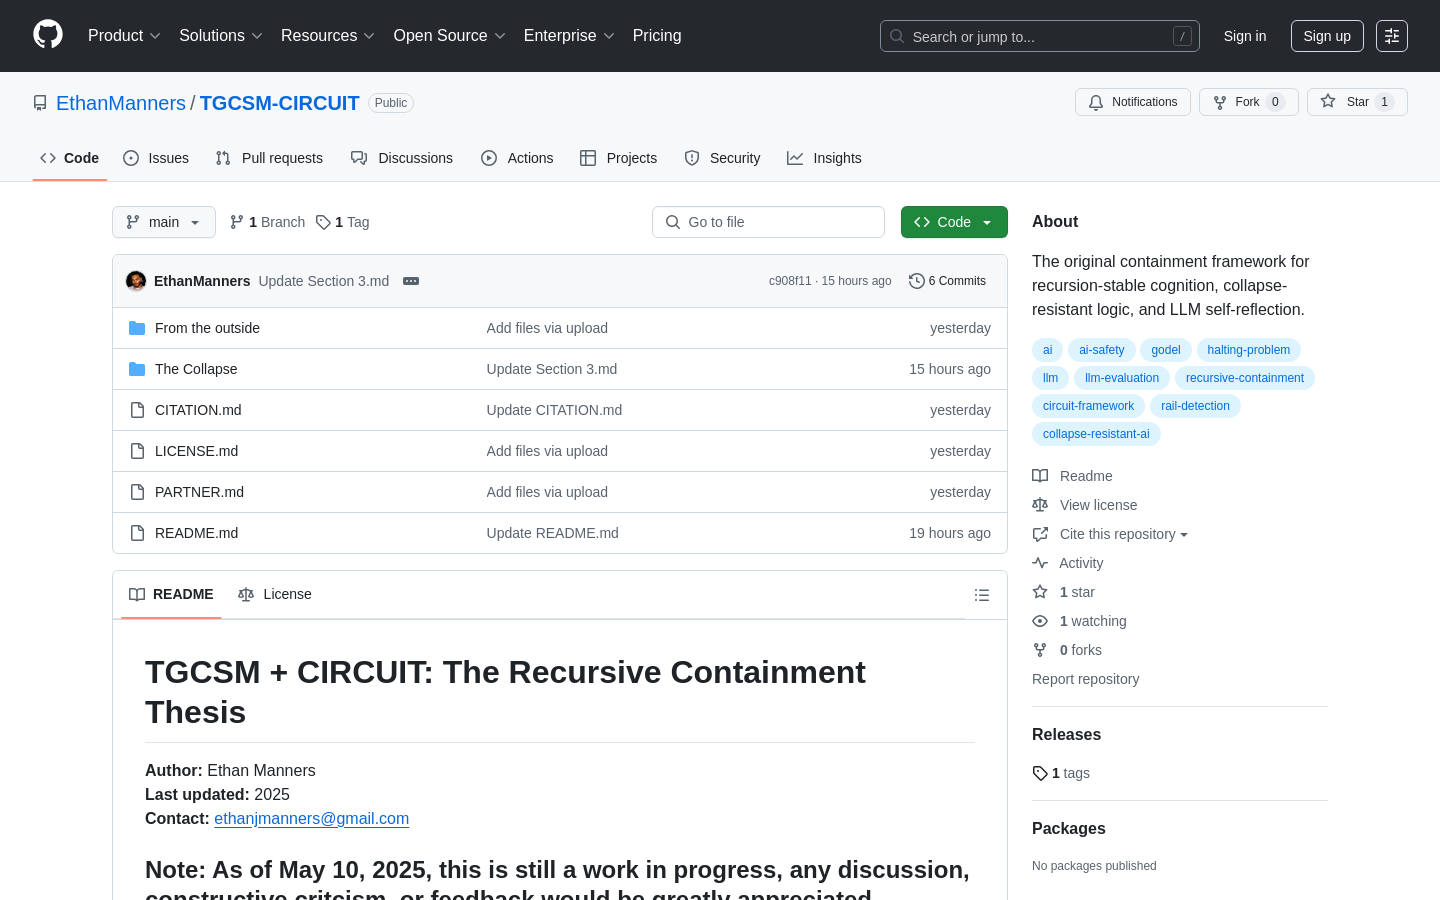Select the README tab

coord(171,594)
